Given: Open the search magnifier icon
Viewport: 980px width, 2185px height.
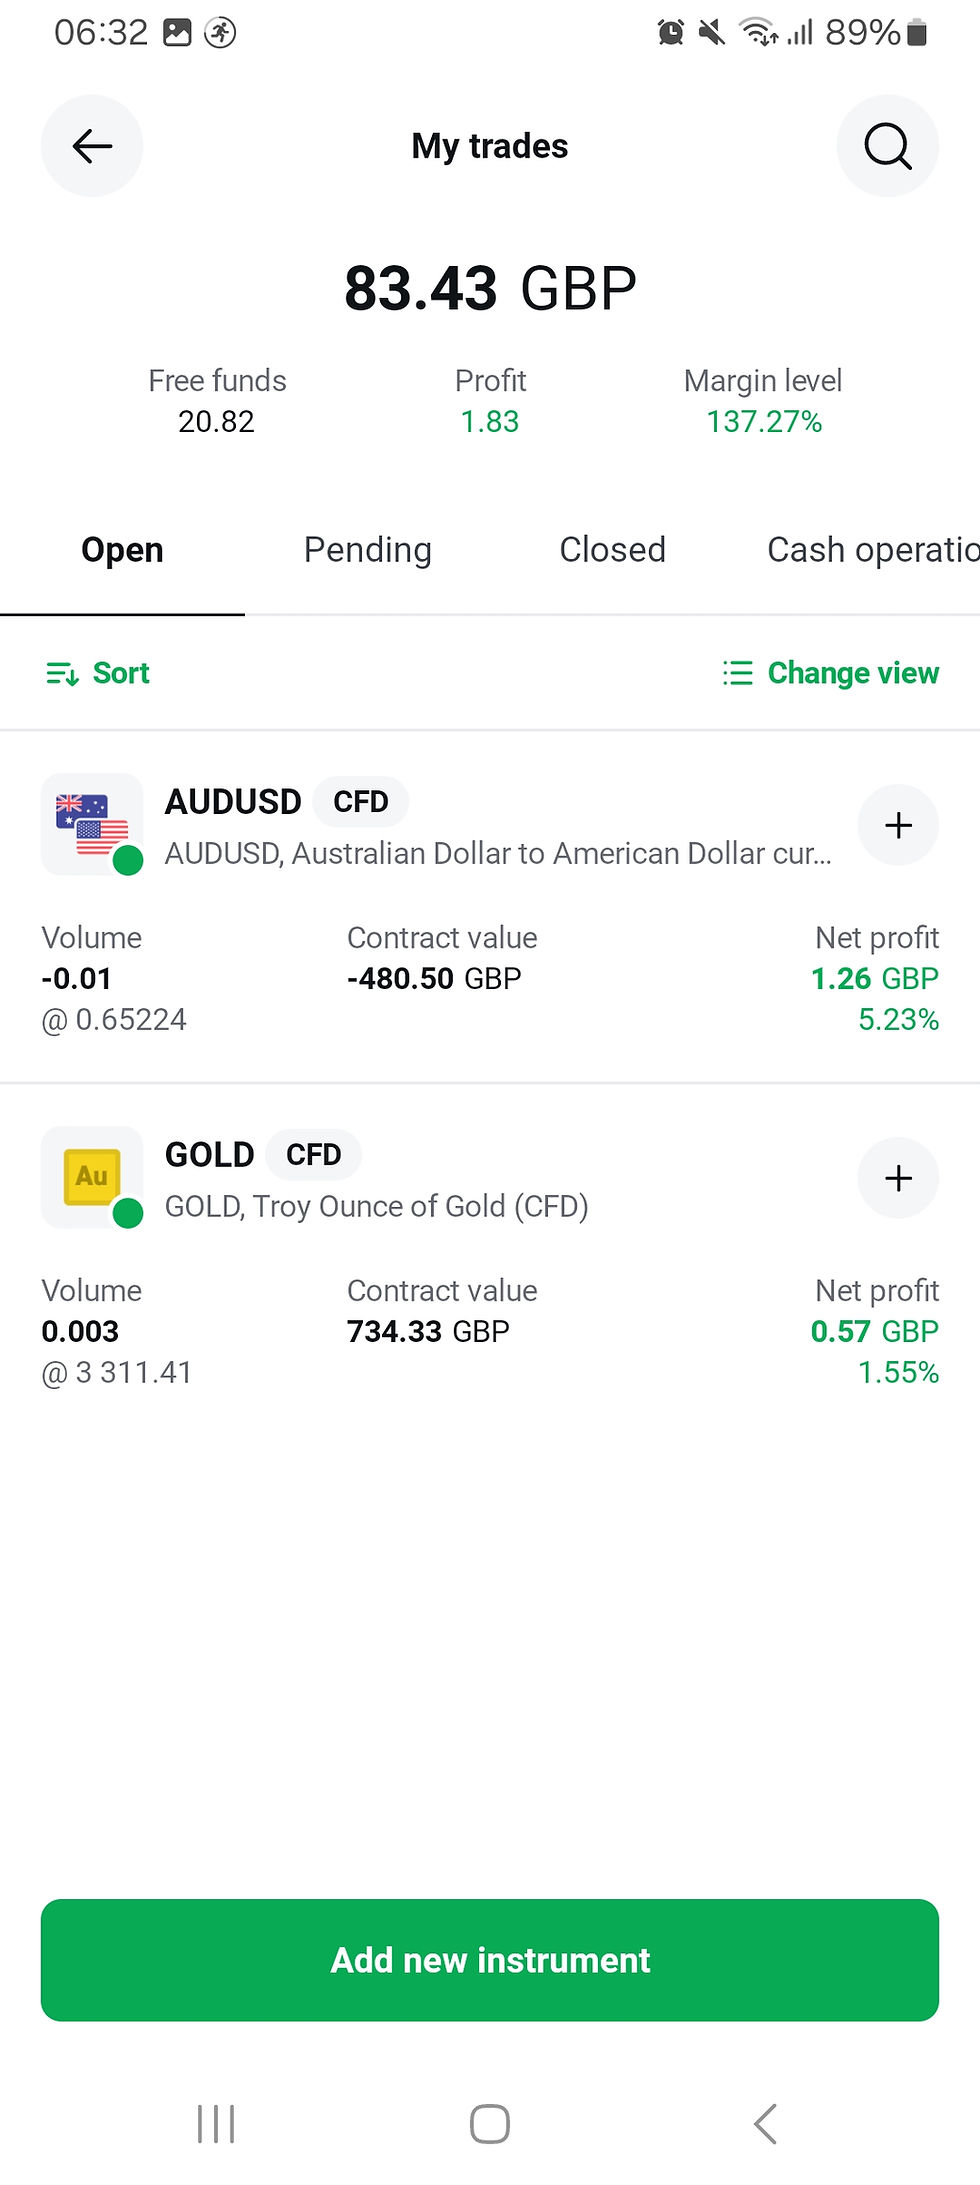Looking at the screenshot, I should point(887,146).
